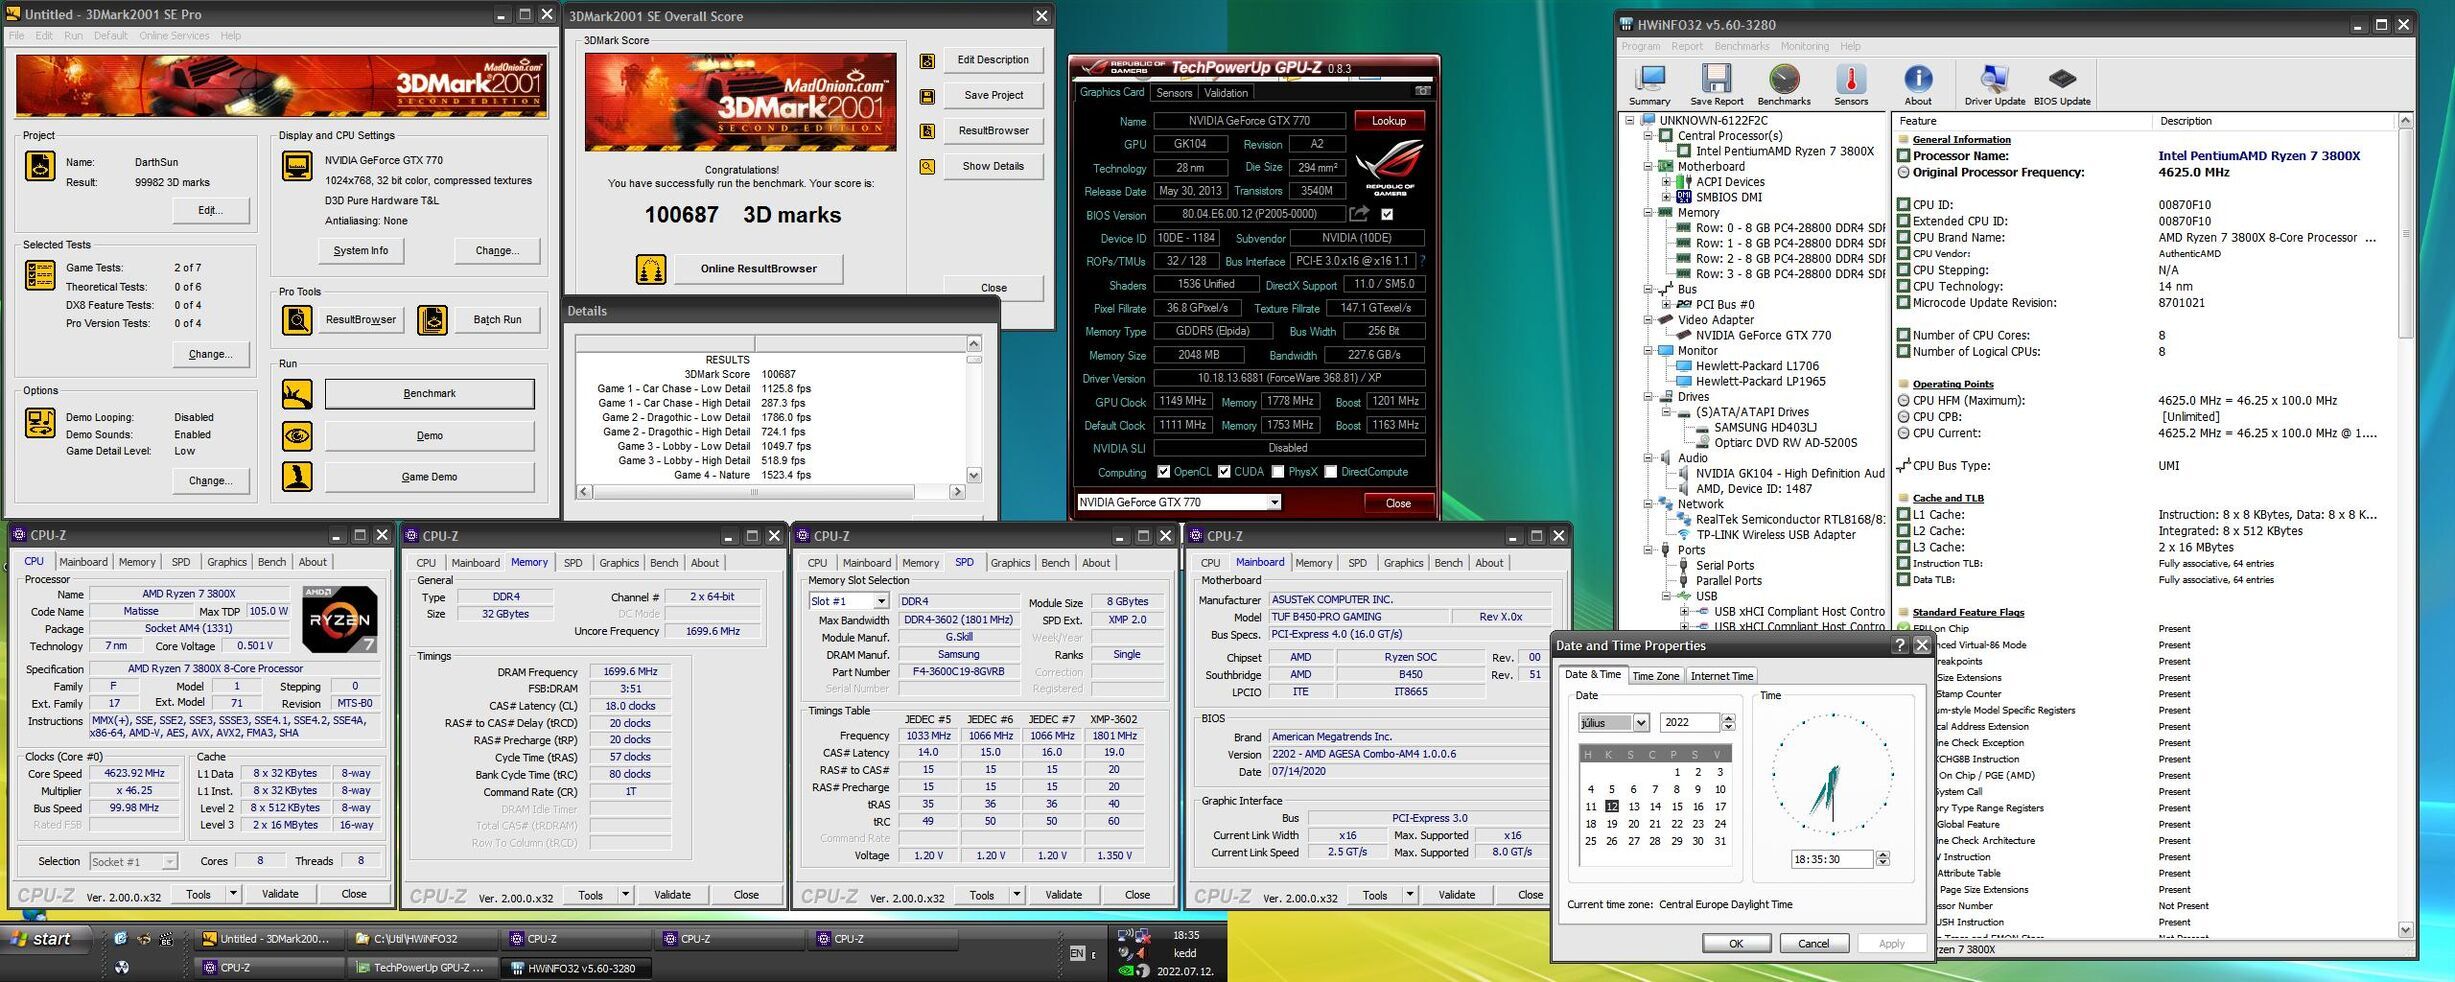This screenshot has width=2455, height=982.
Task: Click the ResultBrowser icon in Pro Tools
Action: click(297, 320)
